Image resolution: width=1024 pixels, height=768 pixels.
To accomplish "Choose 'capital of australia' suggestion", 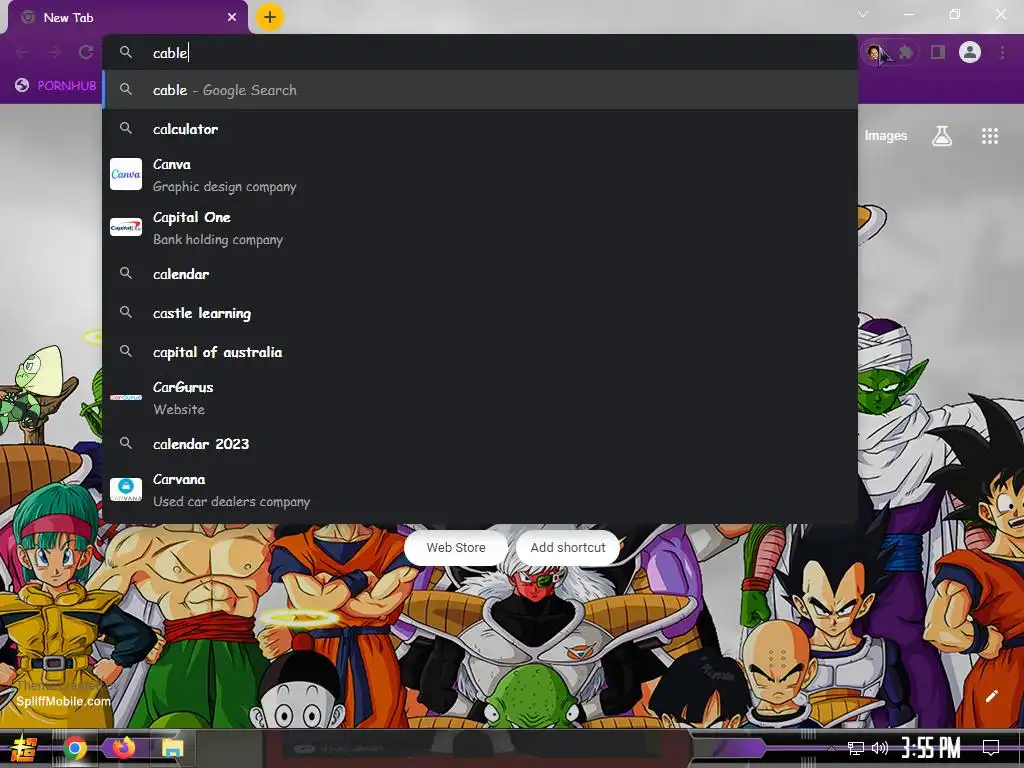I will [480, 352].
